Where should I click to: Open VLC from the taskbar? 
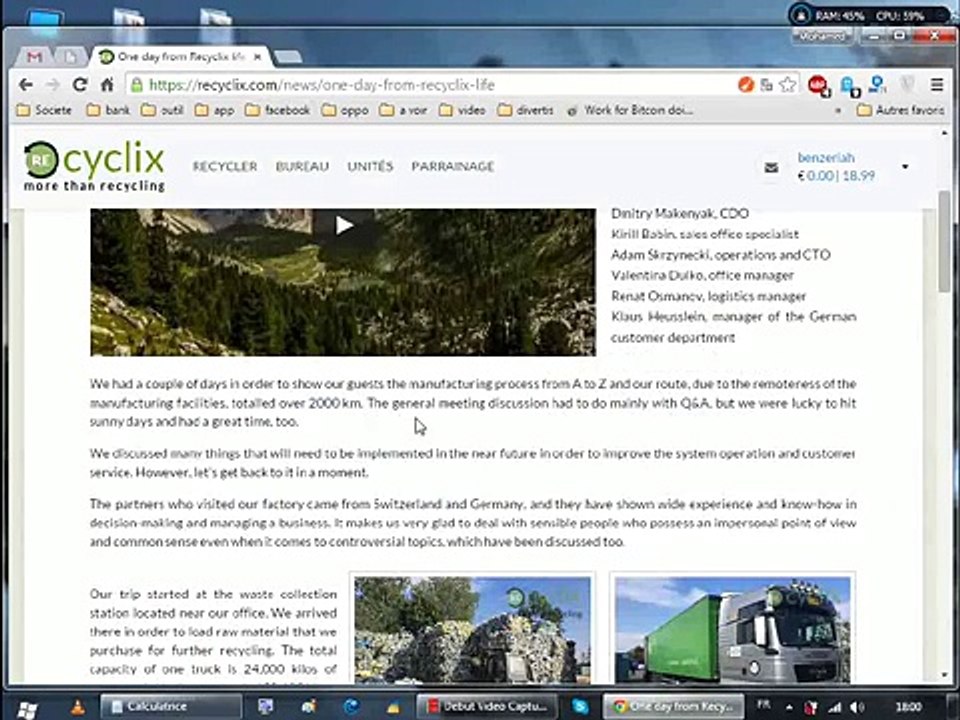tap(77, 707)
